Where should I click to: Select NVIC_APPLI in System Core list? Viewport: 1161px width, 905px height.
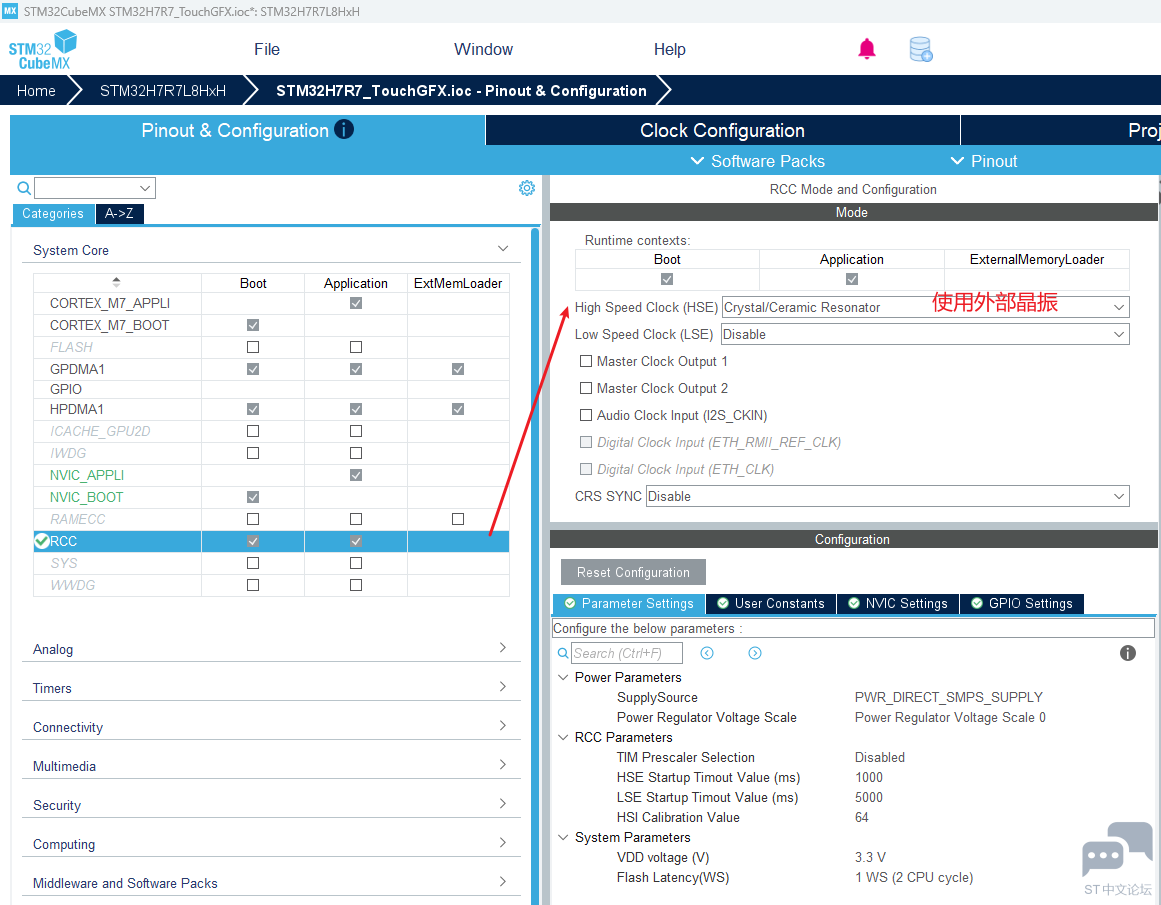click(87, 475)
